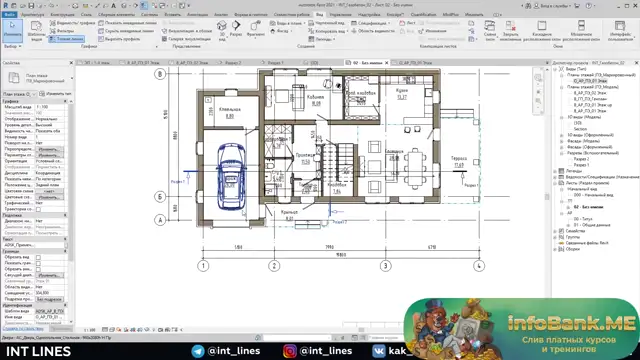Toggle the Show Crop Region checkbox
The width and height of the screenshot is (640, 360).
pos(38,263)
